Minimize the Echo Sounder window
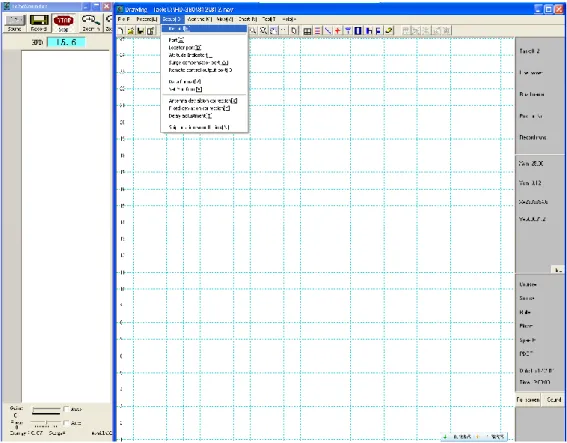This screenshot has height=443, width=567. pos(86,7)
